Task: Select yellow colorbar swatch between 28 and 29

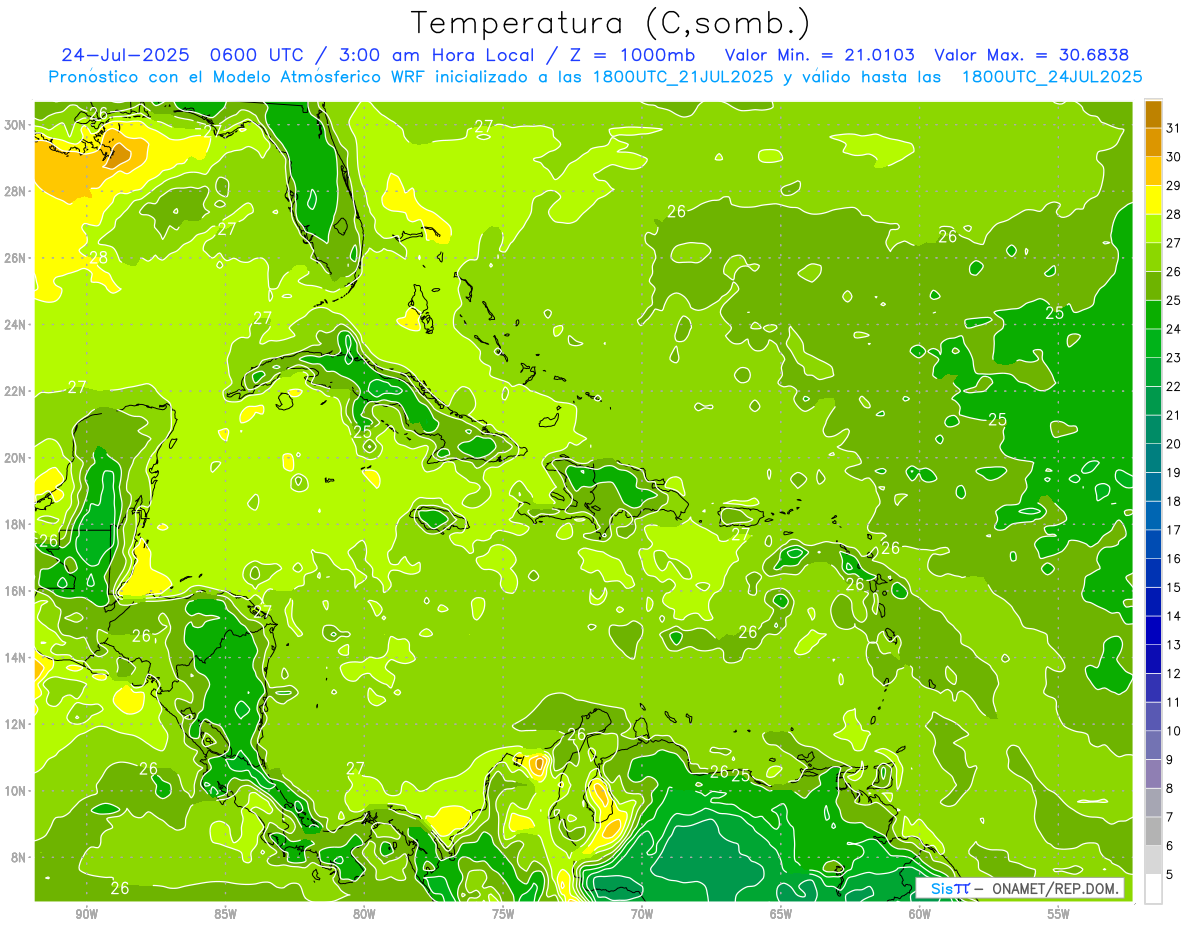Action: coord(1153,200)
